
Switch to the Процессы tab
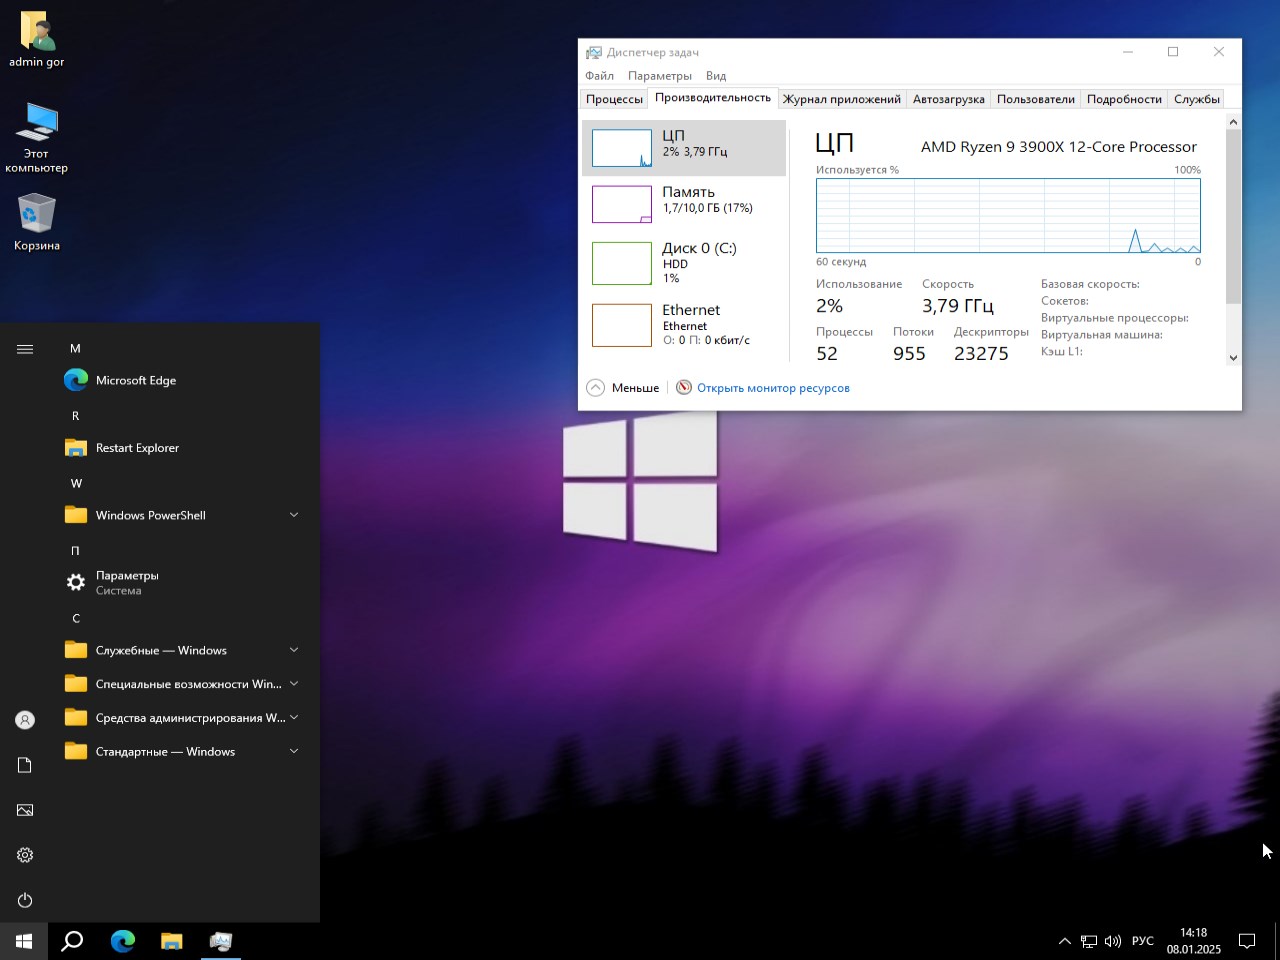(613, 99)
